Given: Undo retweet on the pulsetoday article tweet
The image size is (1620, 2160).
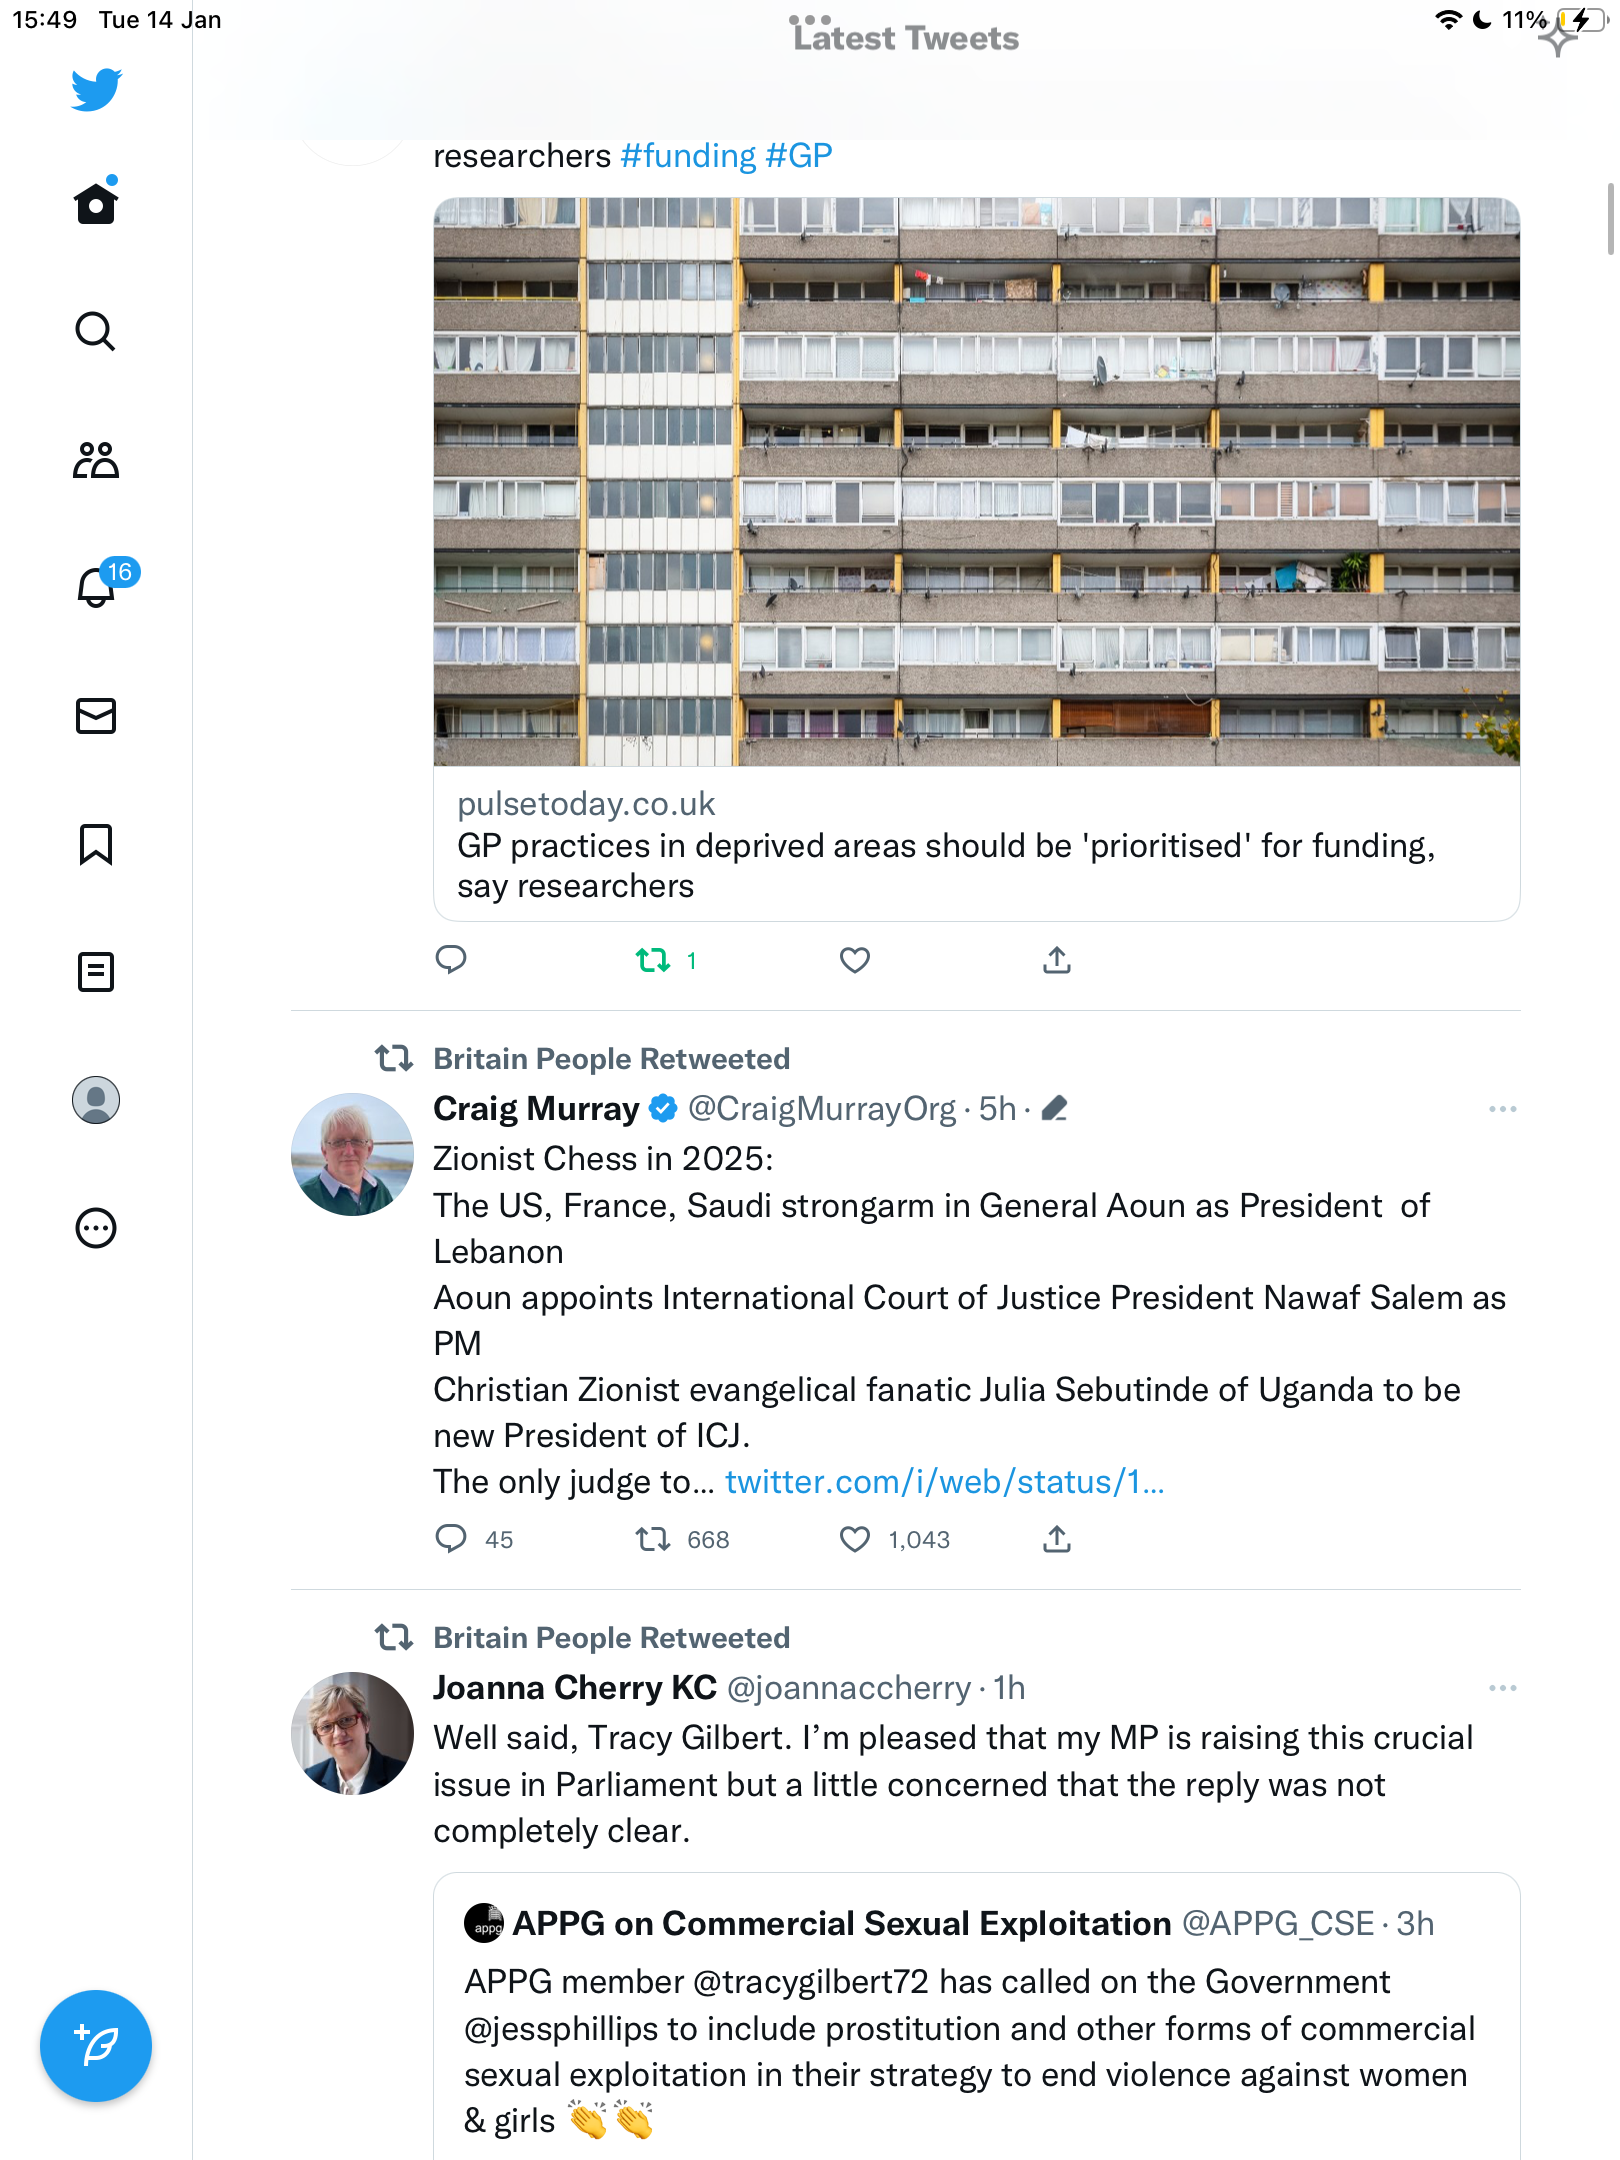Looking at the screenshot, I should (x=653, y=961).
